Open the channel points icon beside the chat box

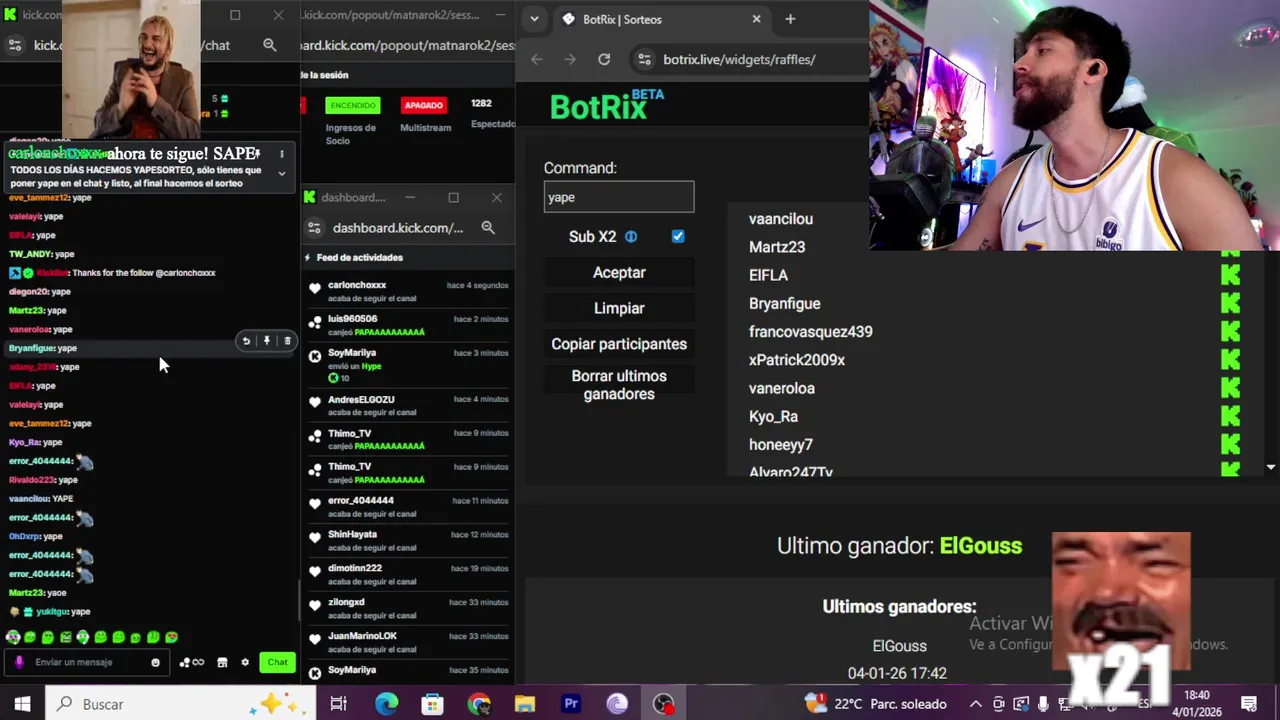[x=191, y=662]
